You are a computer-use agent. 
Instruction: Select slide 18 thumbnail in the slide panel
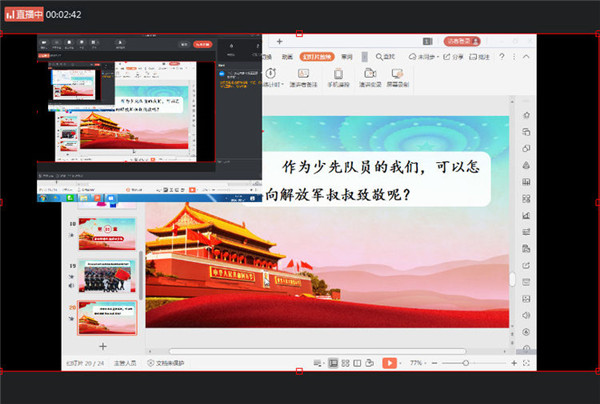click(x=107, y=234)
